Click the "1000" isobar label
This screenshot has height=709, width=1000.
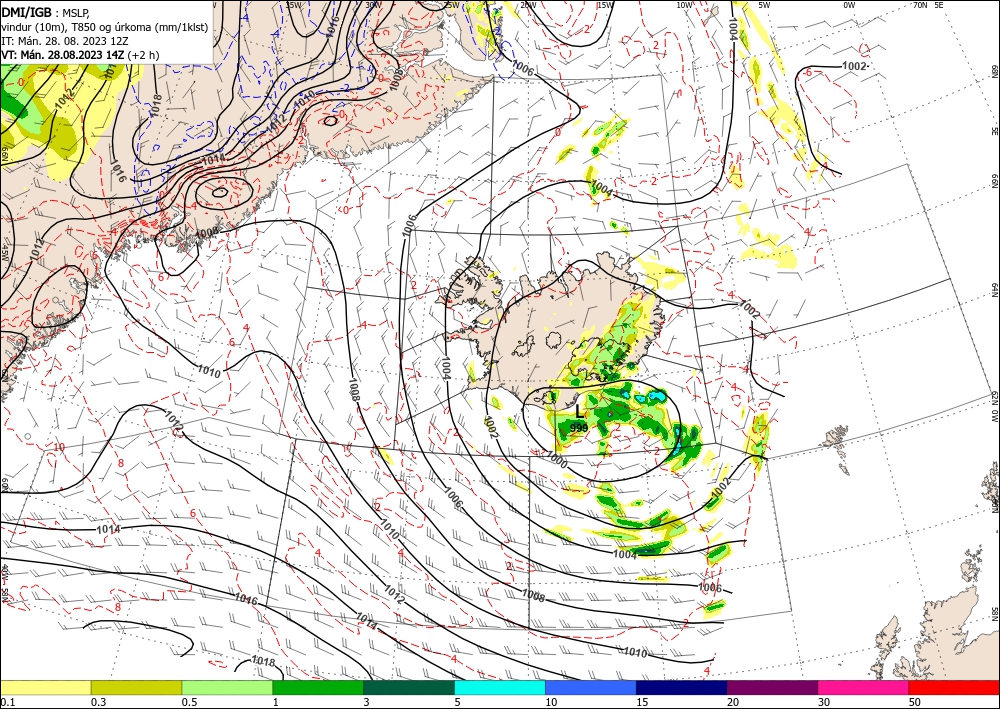point(555,460)
